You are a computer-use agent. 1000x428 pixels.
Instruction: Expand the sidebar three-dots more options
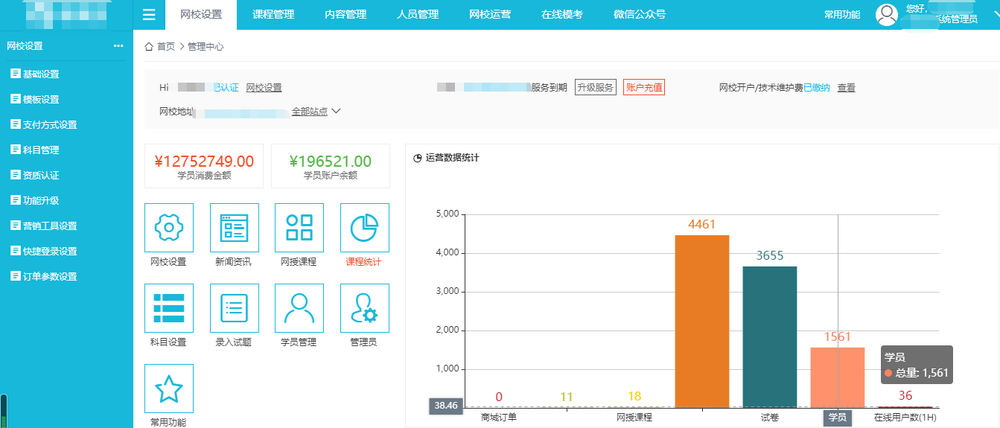click(x=118, y=46)
